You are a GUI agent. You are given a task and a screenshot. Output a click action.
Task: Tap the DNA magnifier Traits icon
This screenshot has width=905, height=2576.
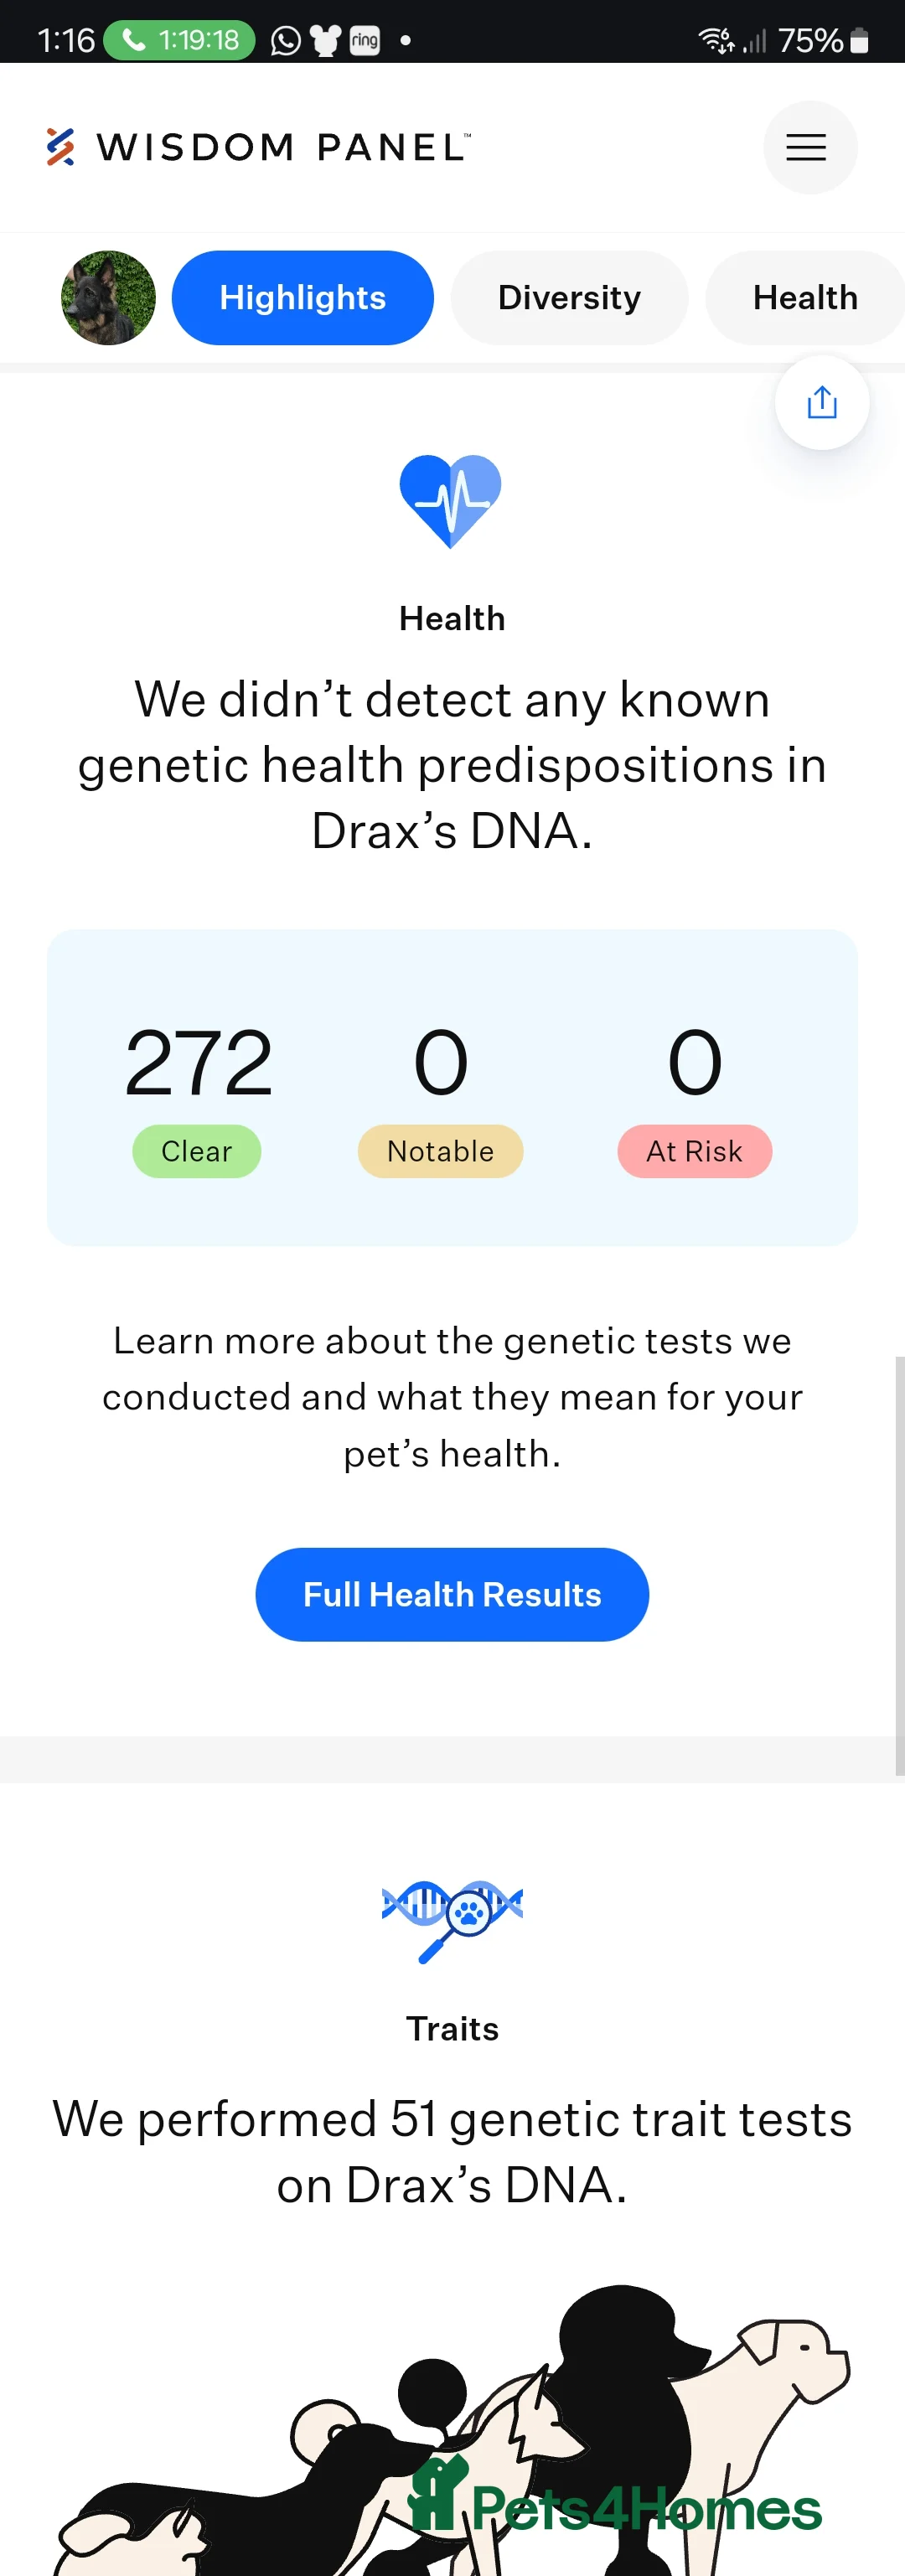tap(452, 1918)
